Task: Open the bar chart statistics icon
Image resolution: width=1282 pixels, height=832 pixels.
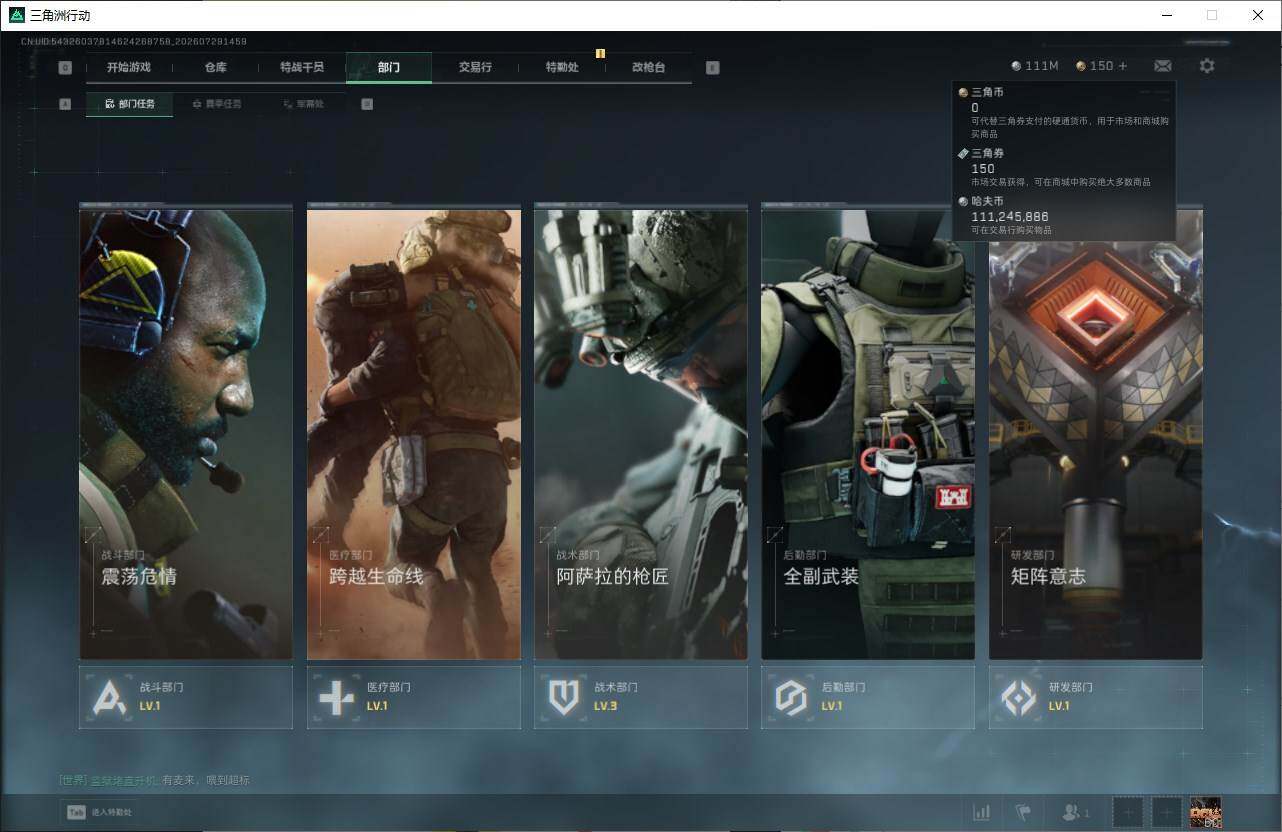Action: pyautogui.click(x=982, y=812)
